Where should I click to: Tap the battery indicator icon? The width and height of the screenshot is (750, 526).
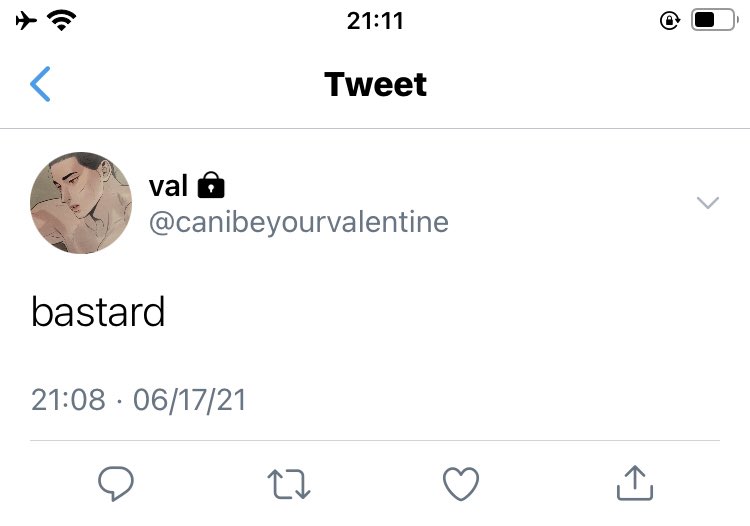point(715,20)
